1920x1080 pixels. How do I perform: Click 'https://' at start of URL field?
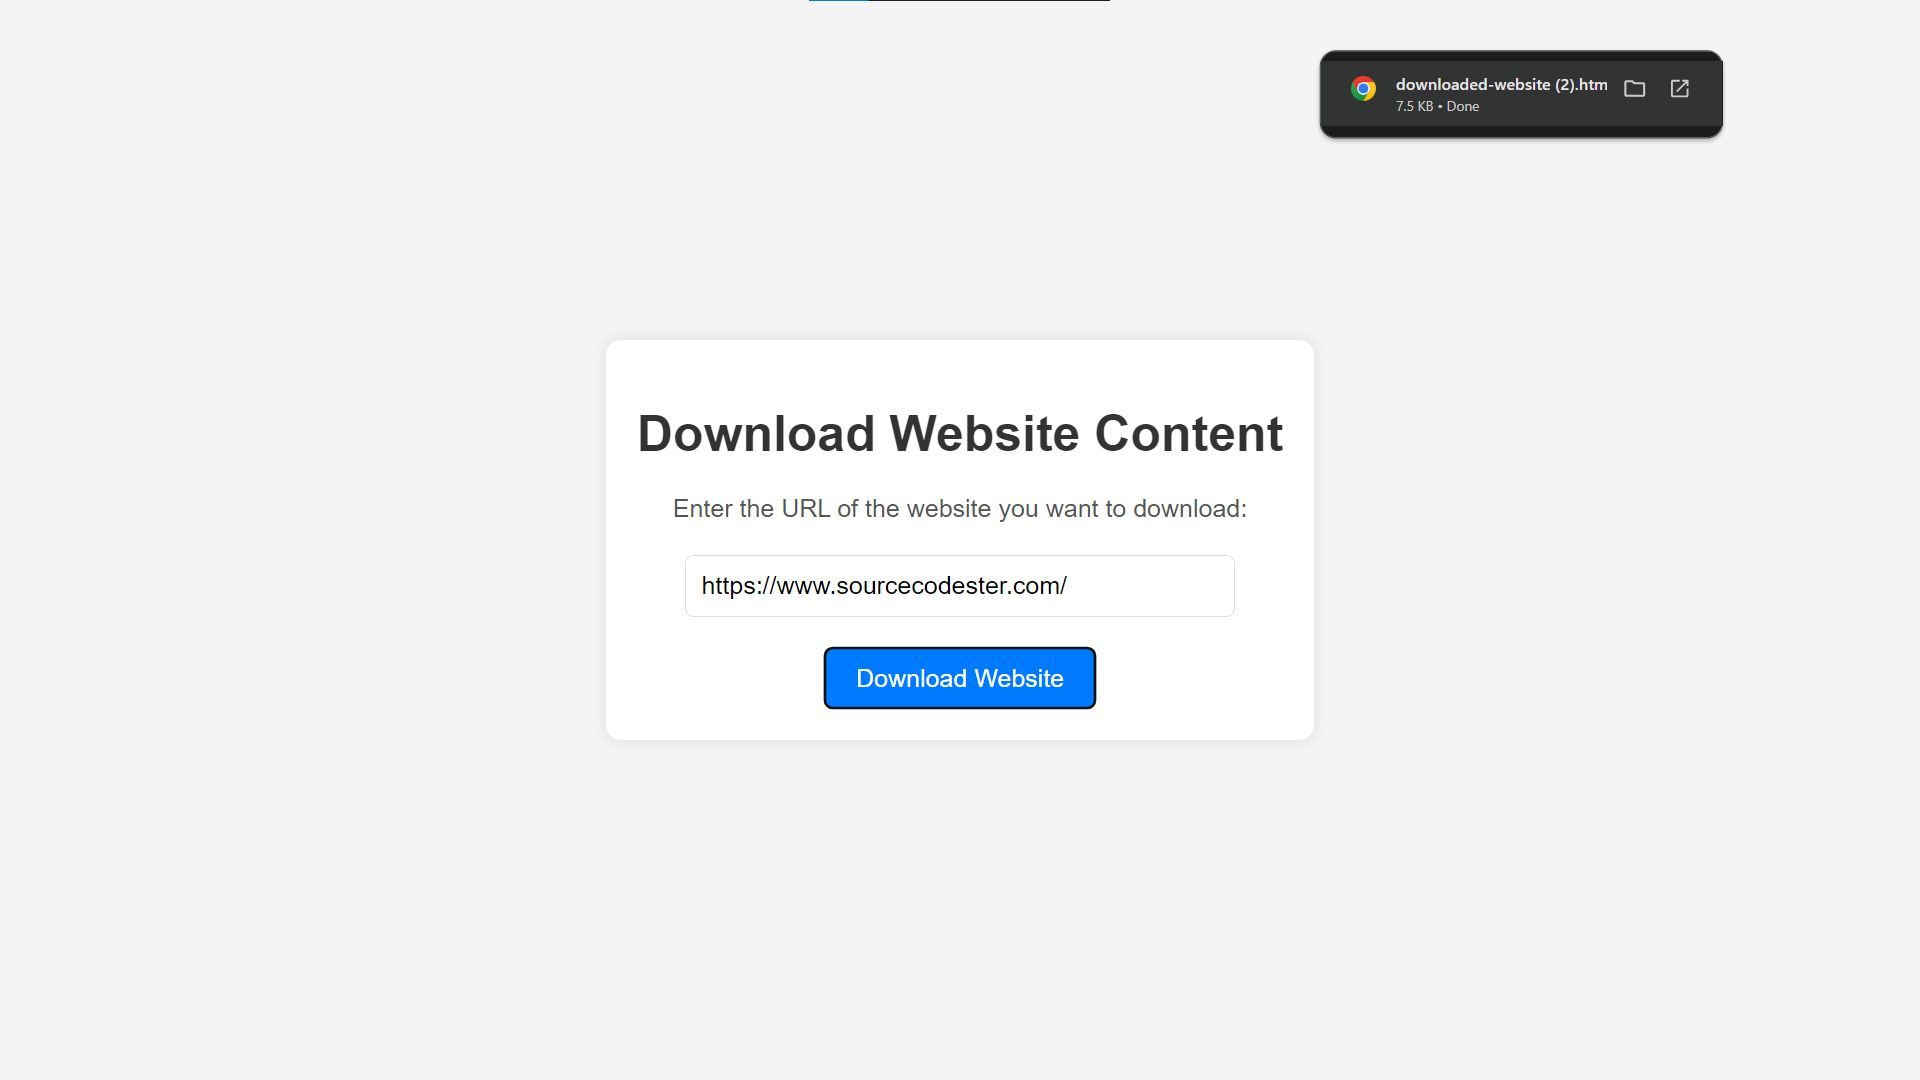click(738, 586)
